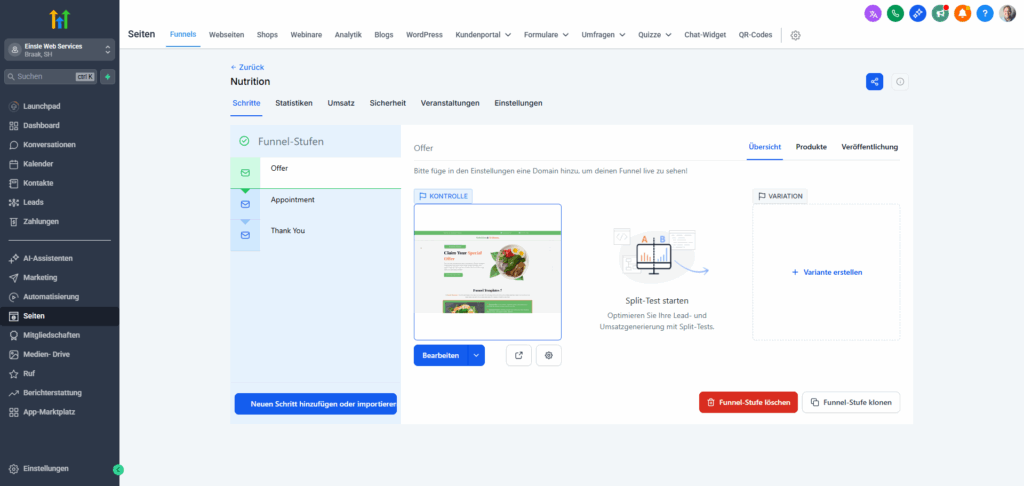Expand the Bearbeiten dropdown arrow
The image size is (1024, 486).
click(476, 355)
